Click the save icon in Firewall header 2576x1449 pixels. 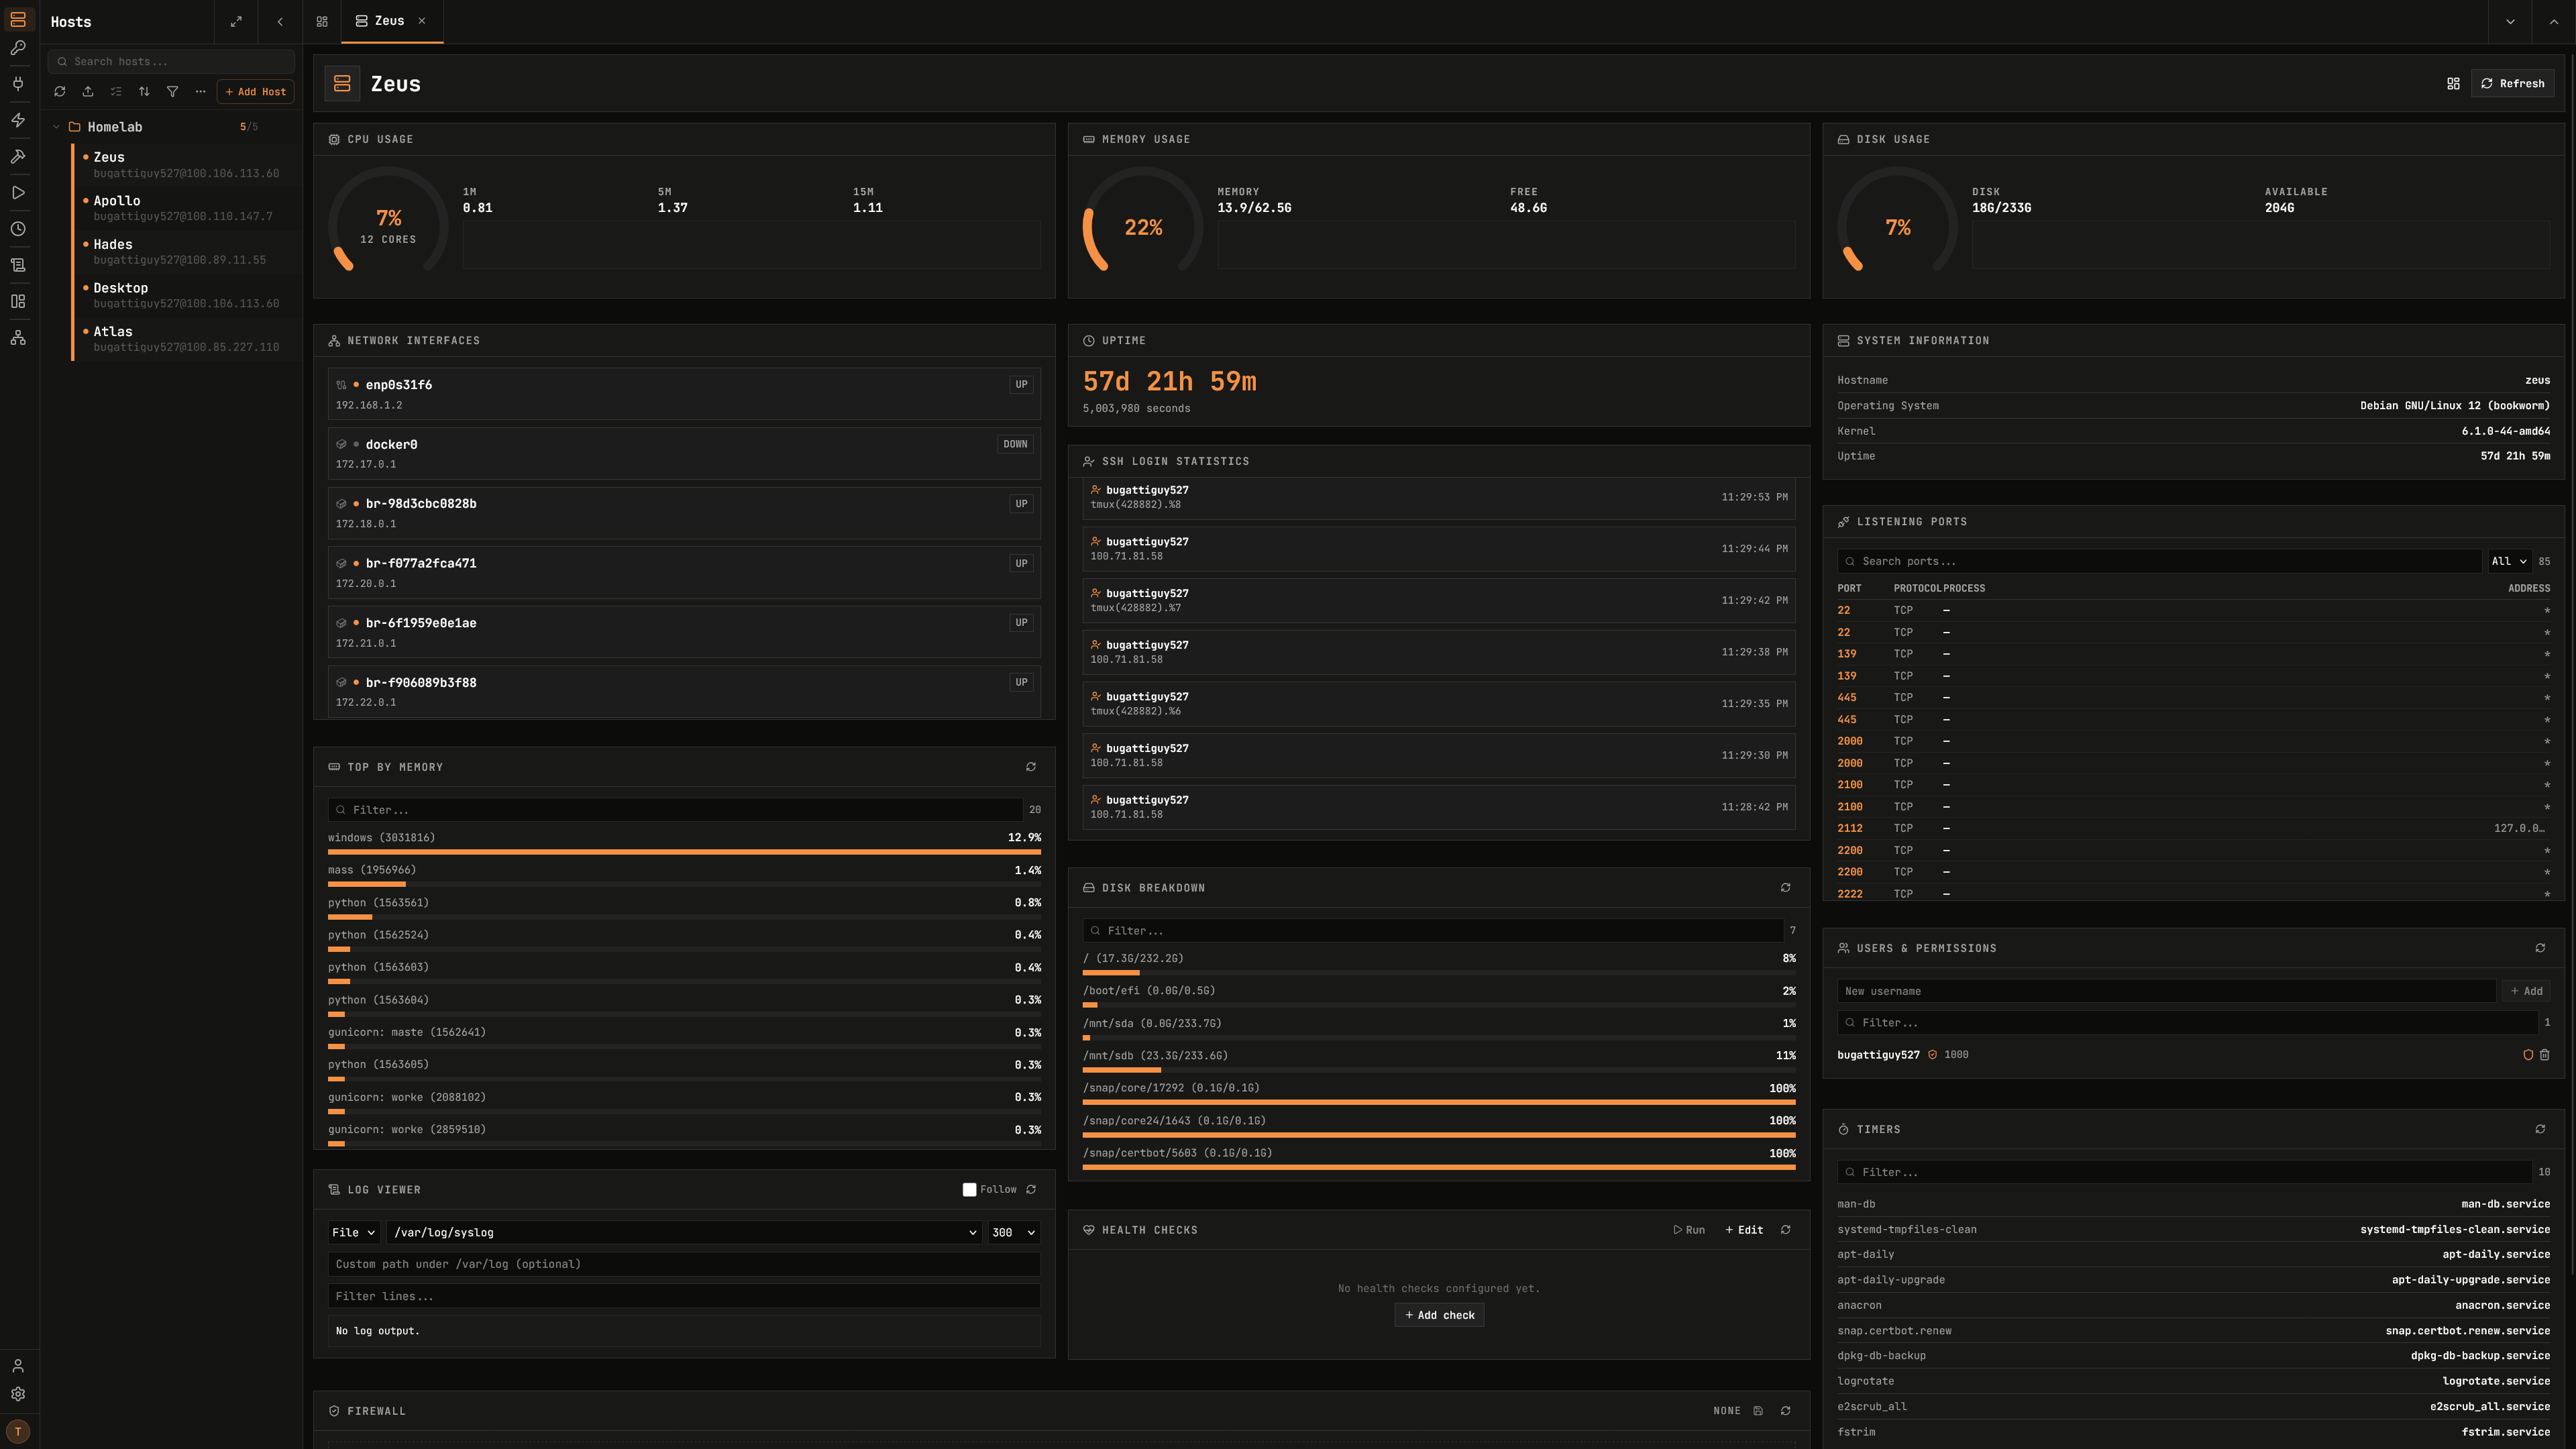point(1758,1411)
